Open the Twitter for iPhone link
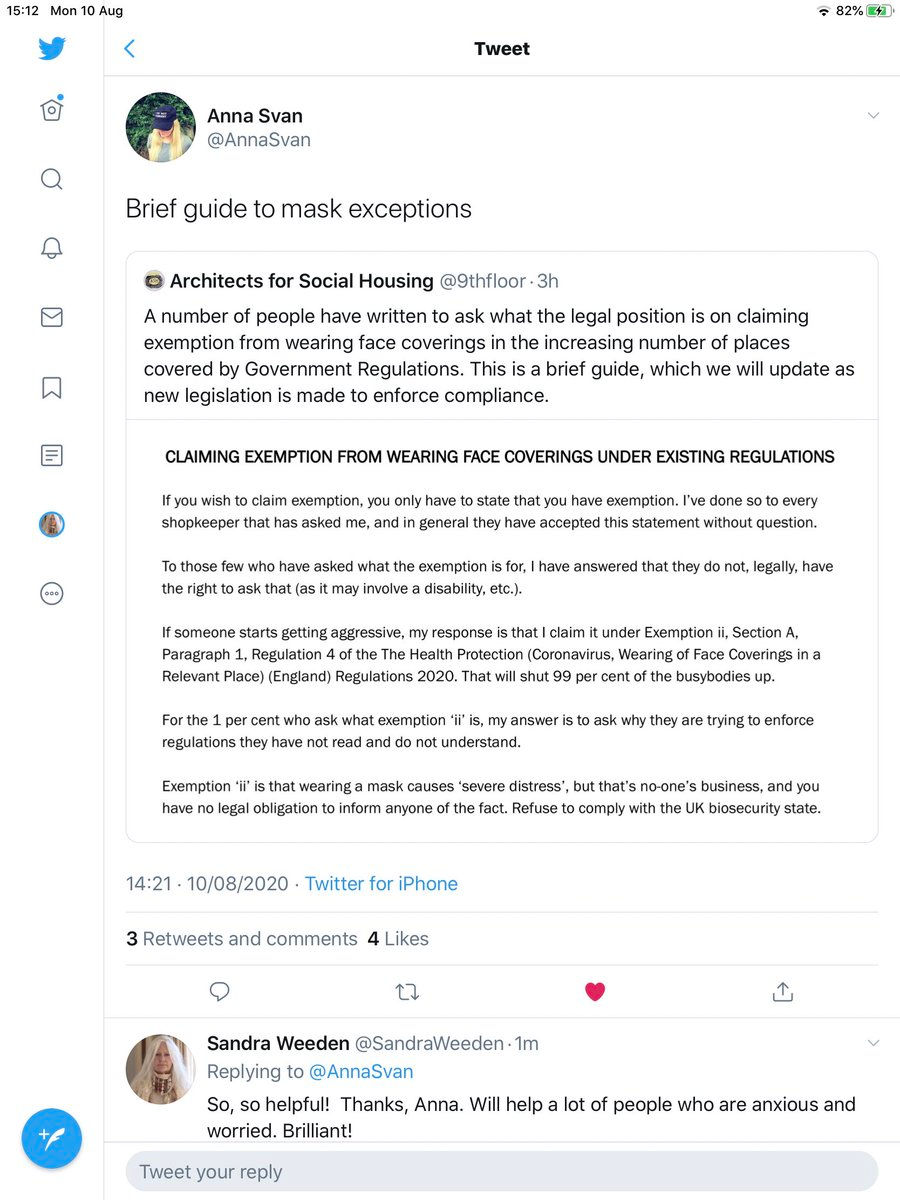The width and height of the screenshot is (900, 1200). click(x=381, y=884)
